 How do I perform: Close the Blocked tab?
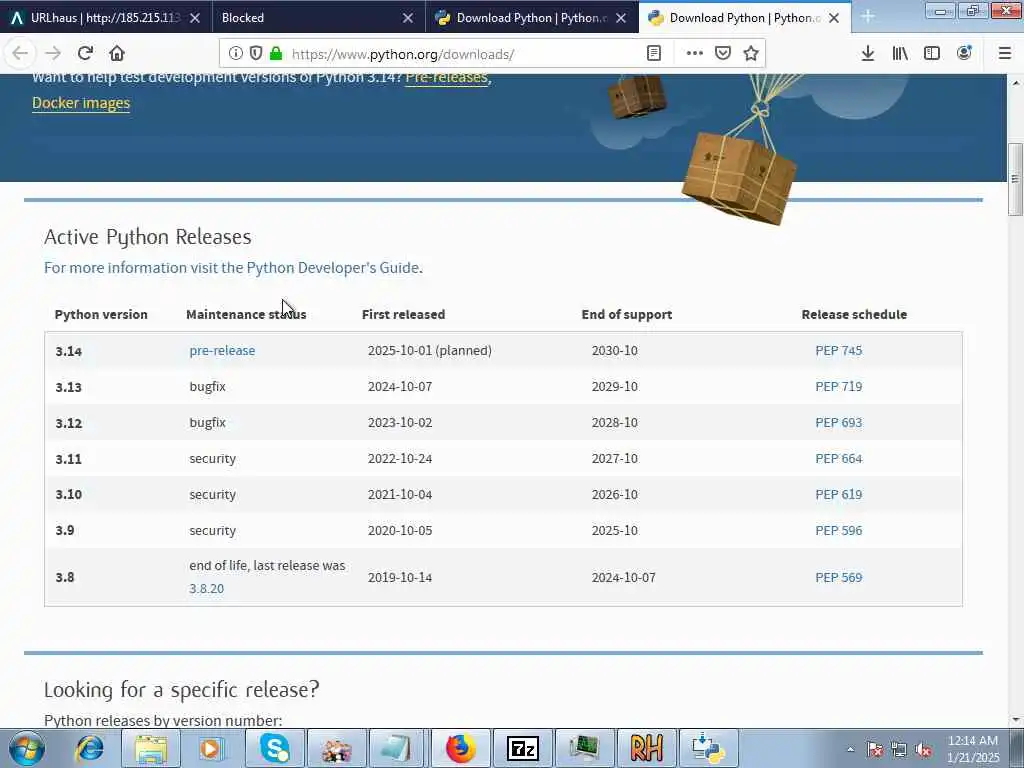408,18
